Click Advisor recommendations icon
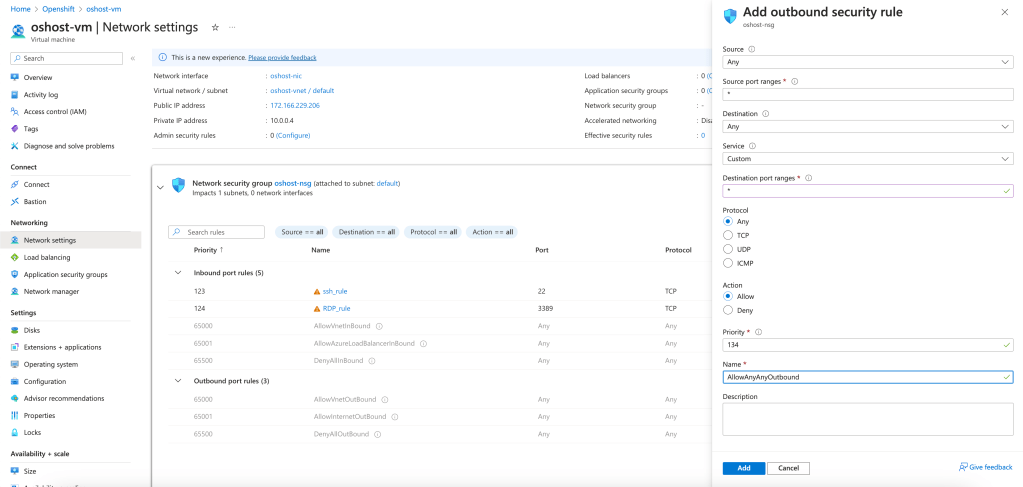Image resolution: width=1023 pixels, height=487 pixels. click(15, 398)
